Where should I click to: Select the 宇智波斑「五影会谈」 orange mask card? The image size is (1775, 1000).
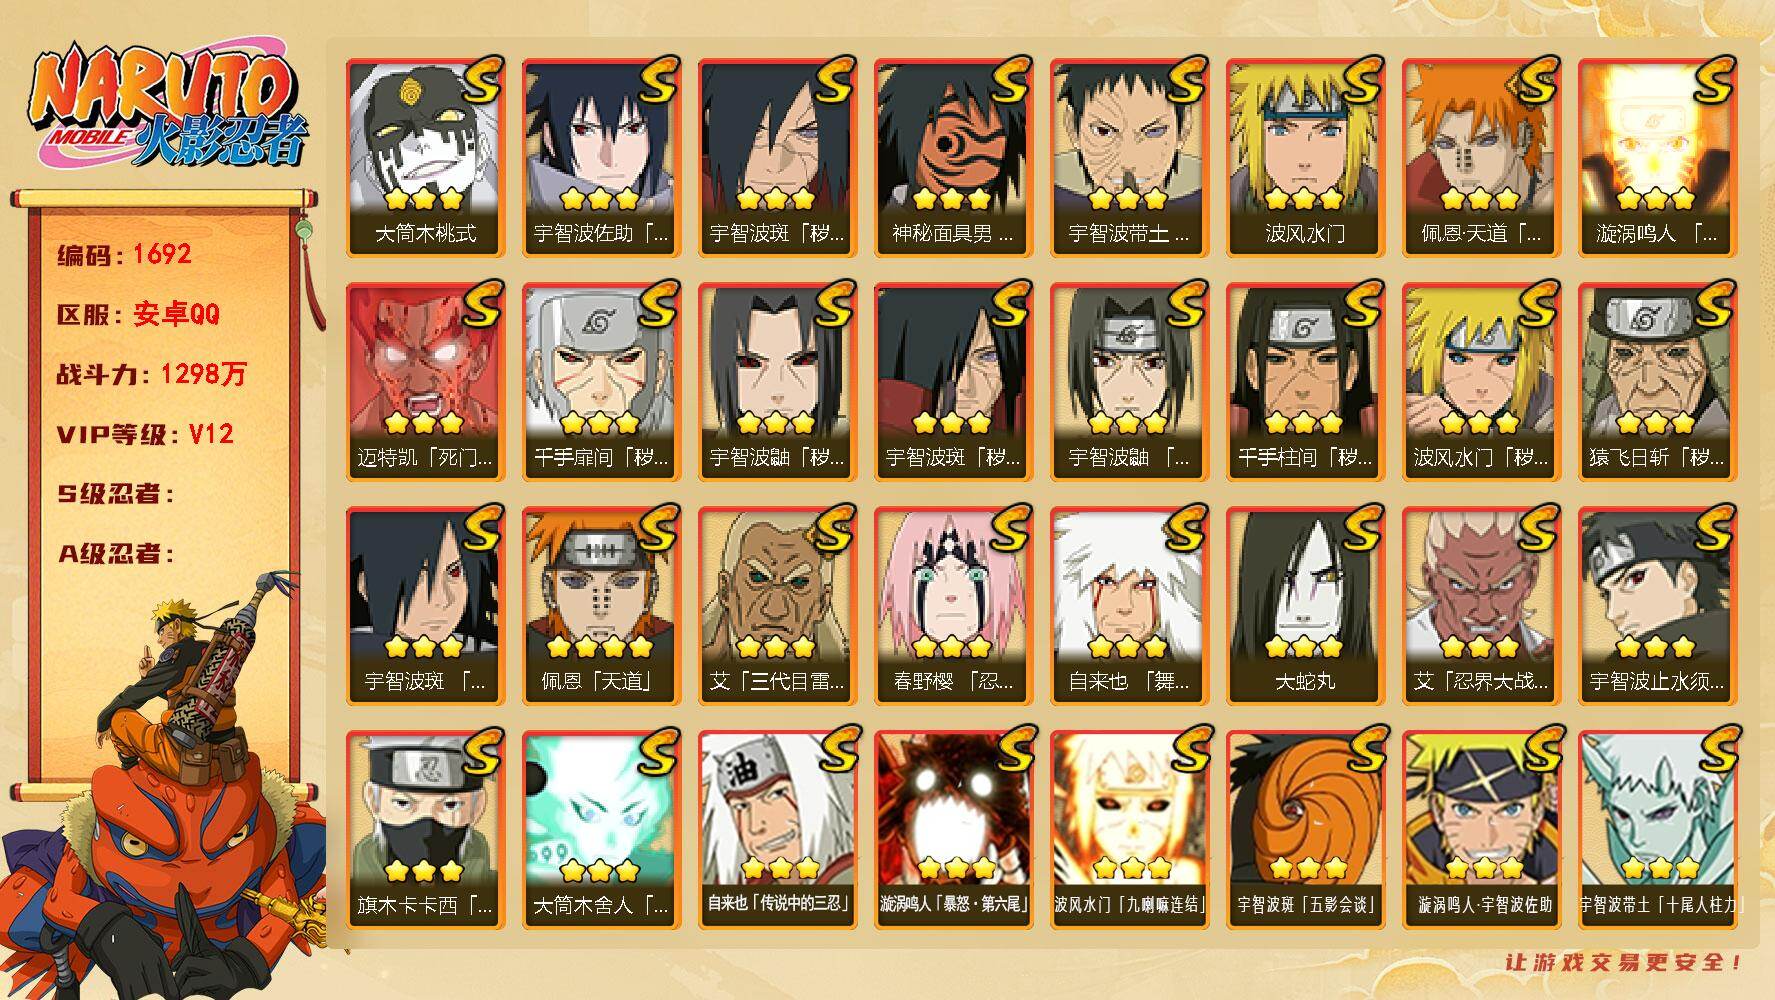[1305, 830]
